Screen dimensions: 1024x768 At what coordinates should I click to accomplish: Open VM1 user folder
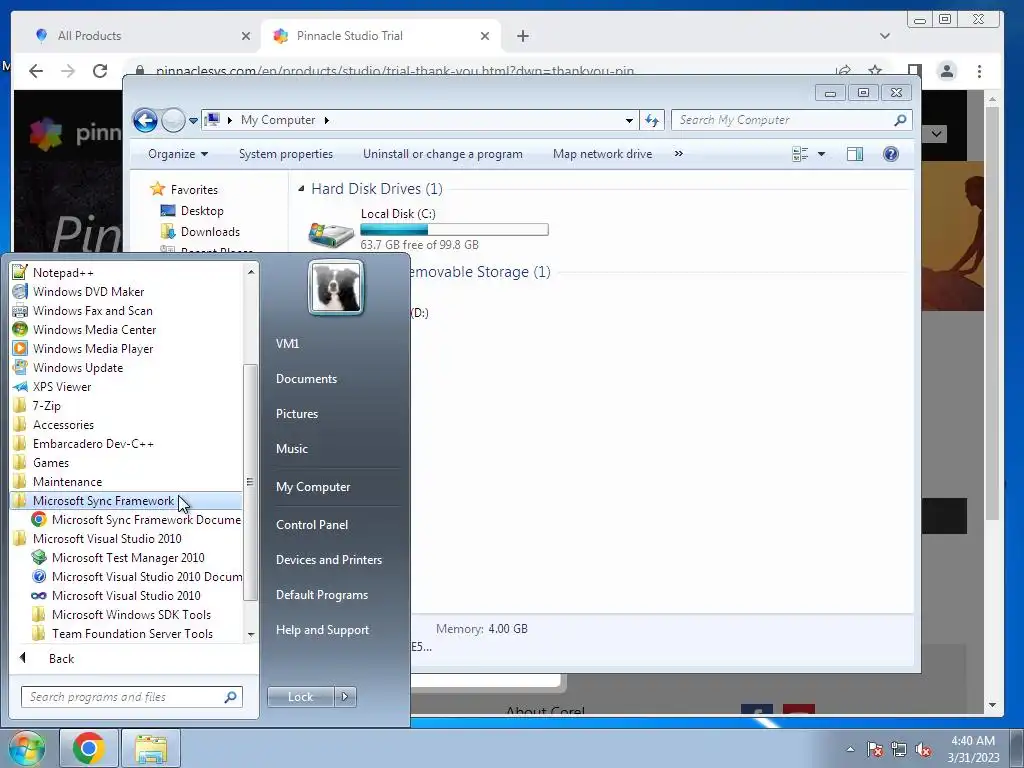[x=287, y=344]
